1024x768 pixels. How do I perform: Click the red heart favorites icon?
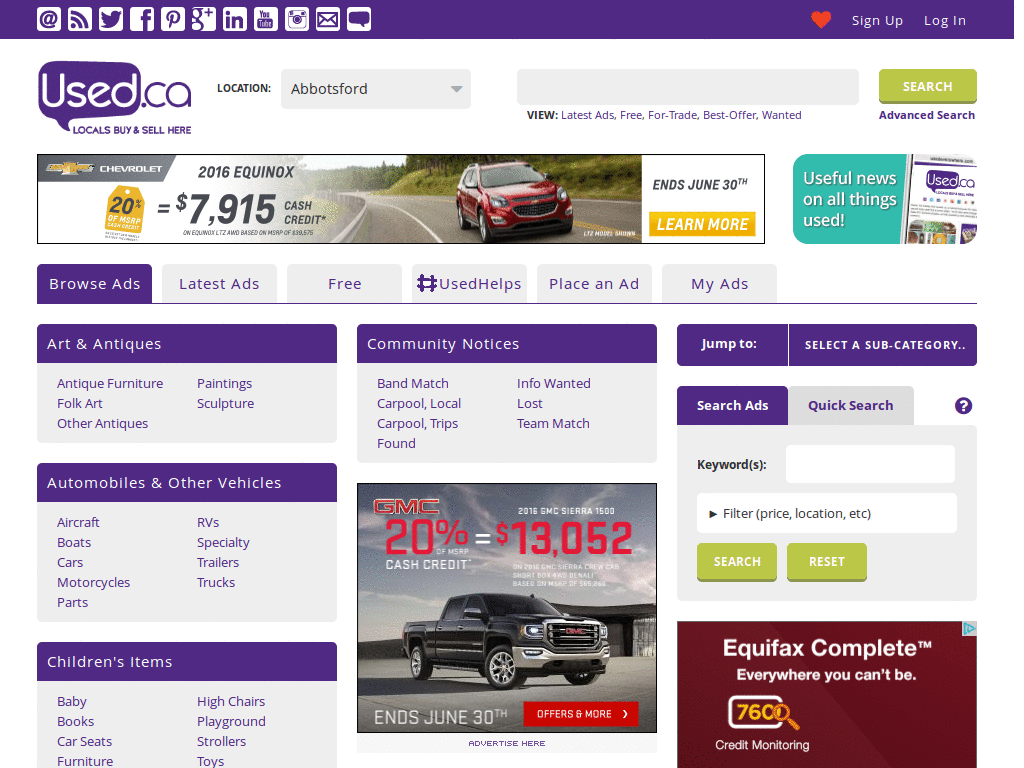(821, 20)
